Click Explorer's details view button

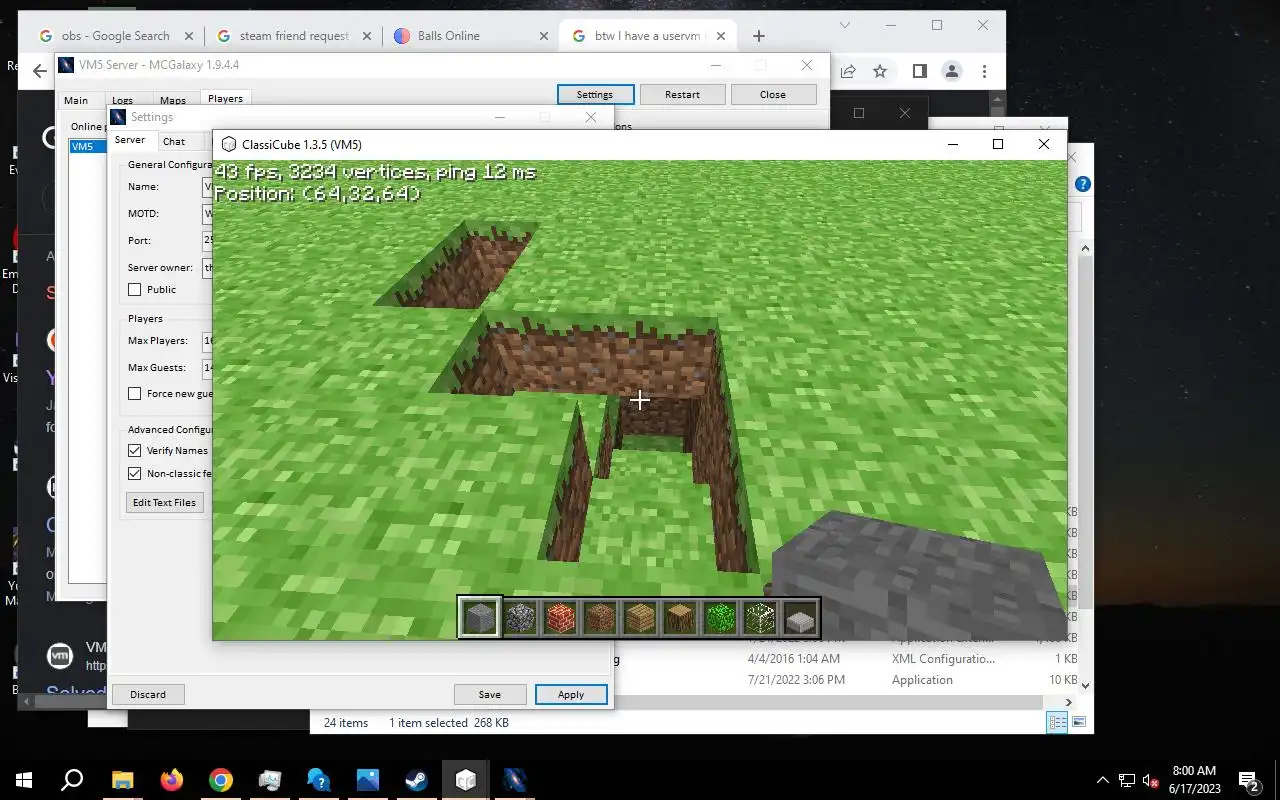[1057, 722]
